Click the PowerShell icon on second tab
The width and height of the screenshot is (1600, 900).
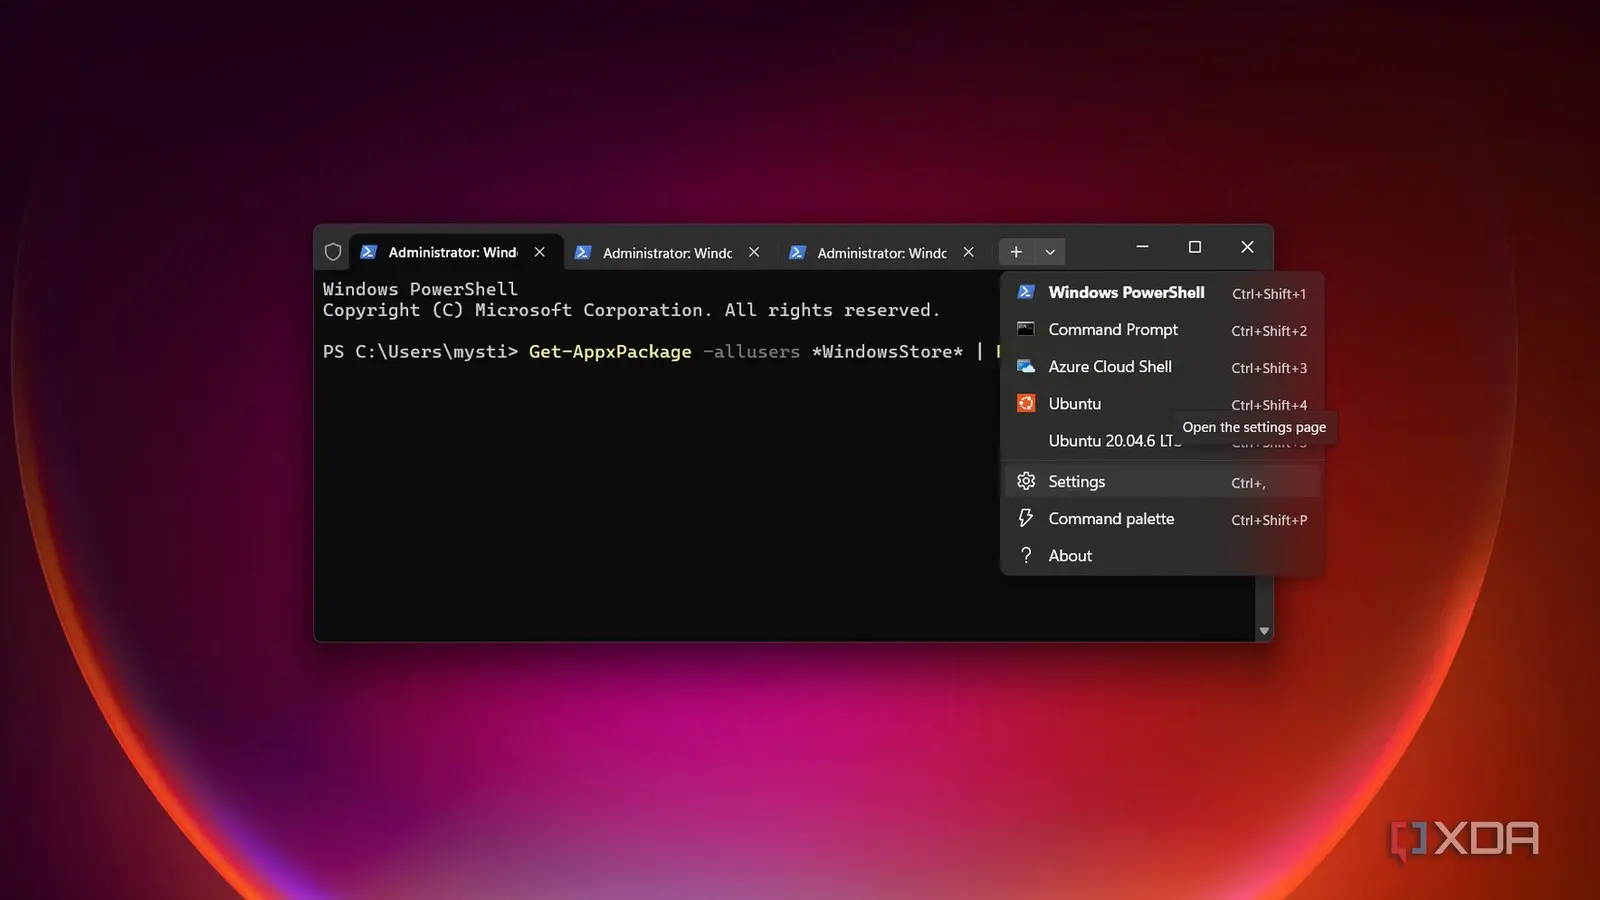583,253
